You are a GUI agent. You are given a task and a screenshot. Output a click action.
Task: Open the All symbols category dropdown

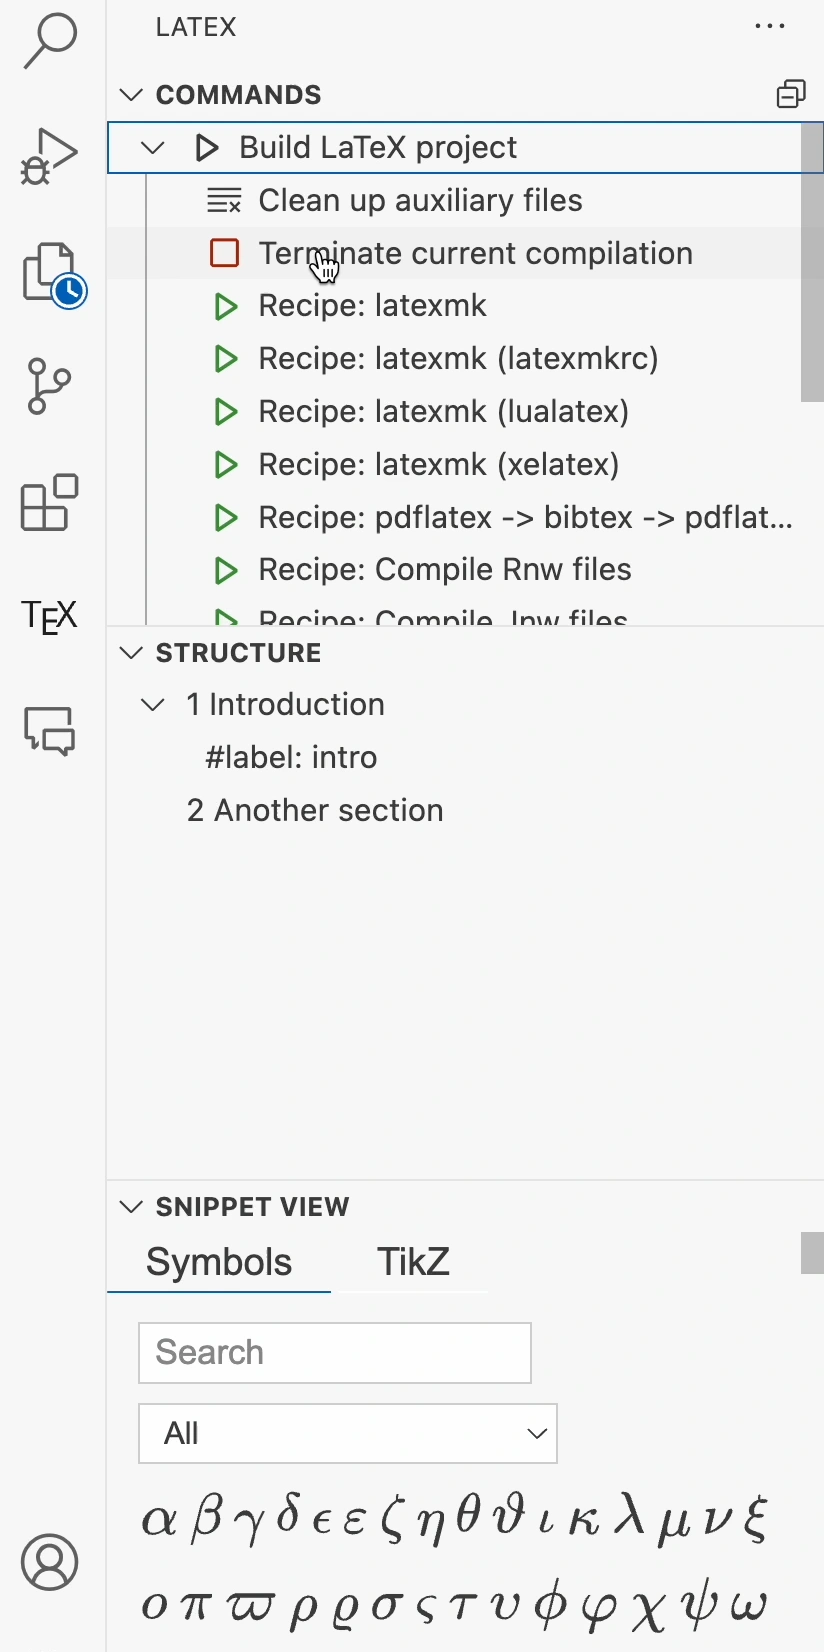pos(348,1433)
